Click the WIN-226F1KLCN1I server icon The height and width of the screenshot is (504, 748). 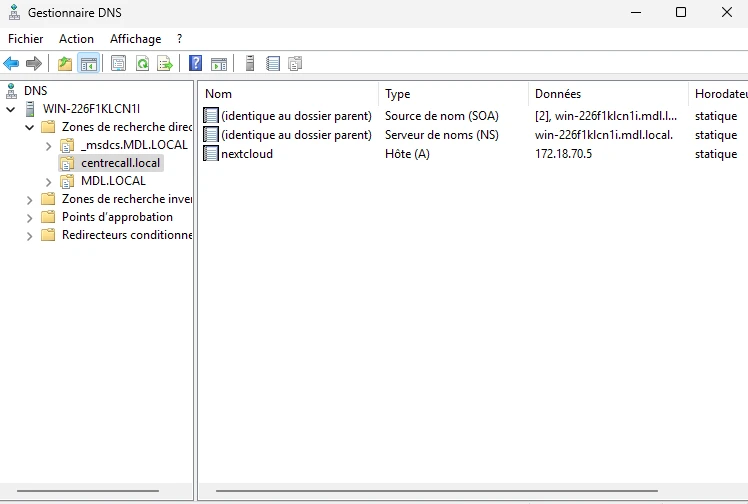(30, 109)
